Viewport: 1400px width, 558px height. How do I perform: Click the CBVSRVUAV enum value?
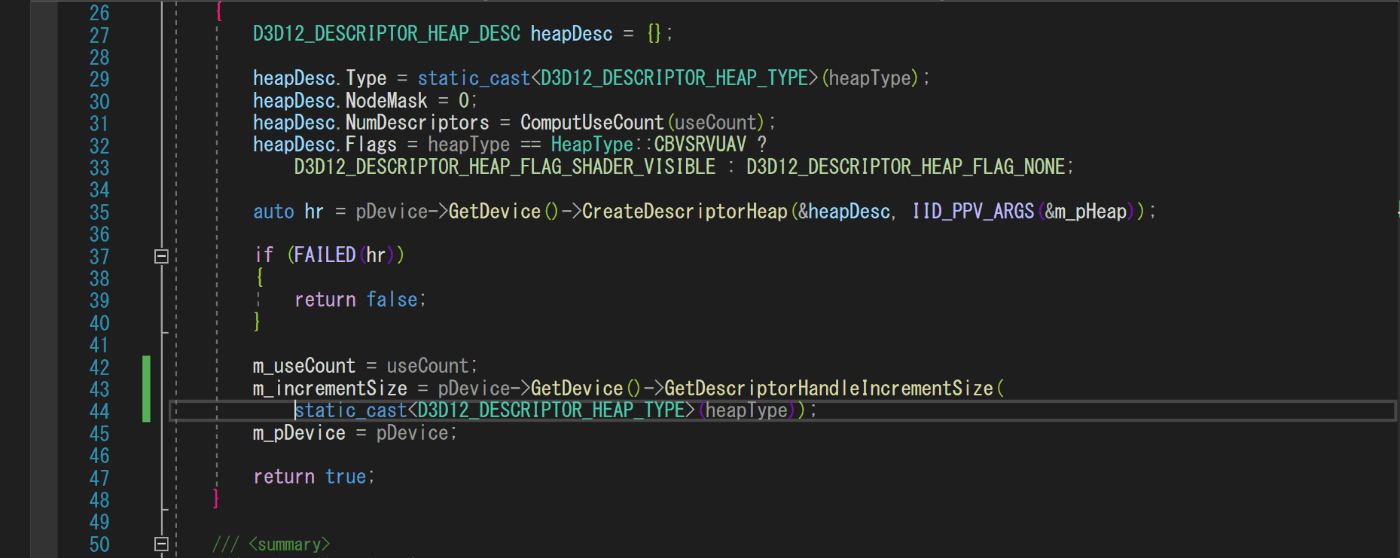tap(700, 145)
